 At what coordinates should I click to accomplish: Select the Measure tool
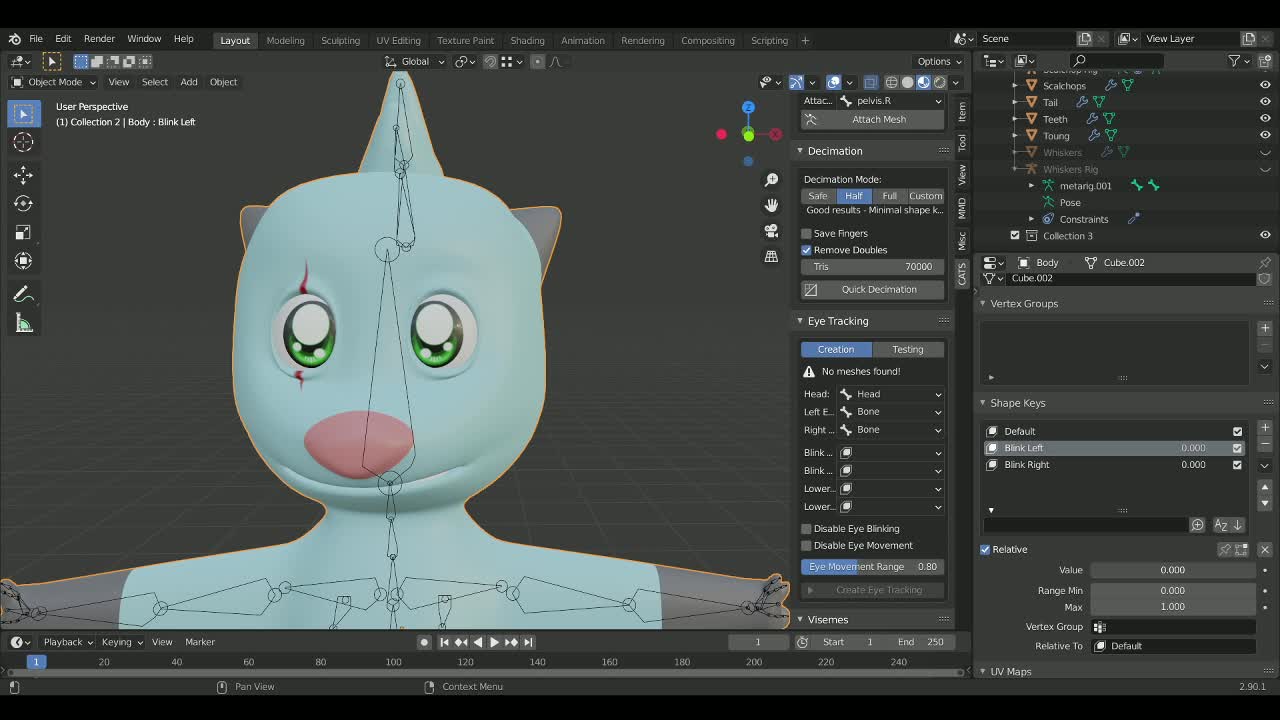[23, 323]
